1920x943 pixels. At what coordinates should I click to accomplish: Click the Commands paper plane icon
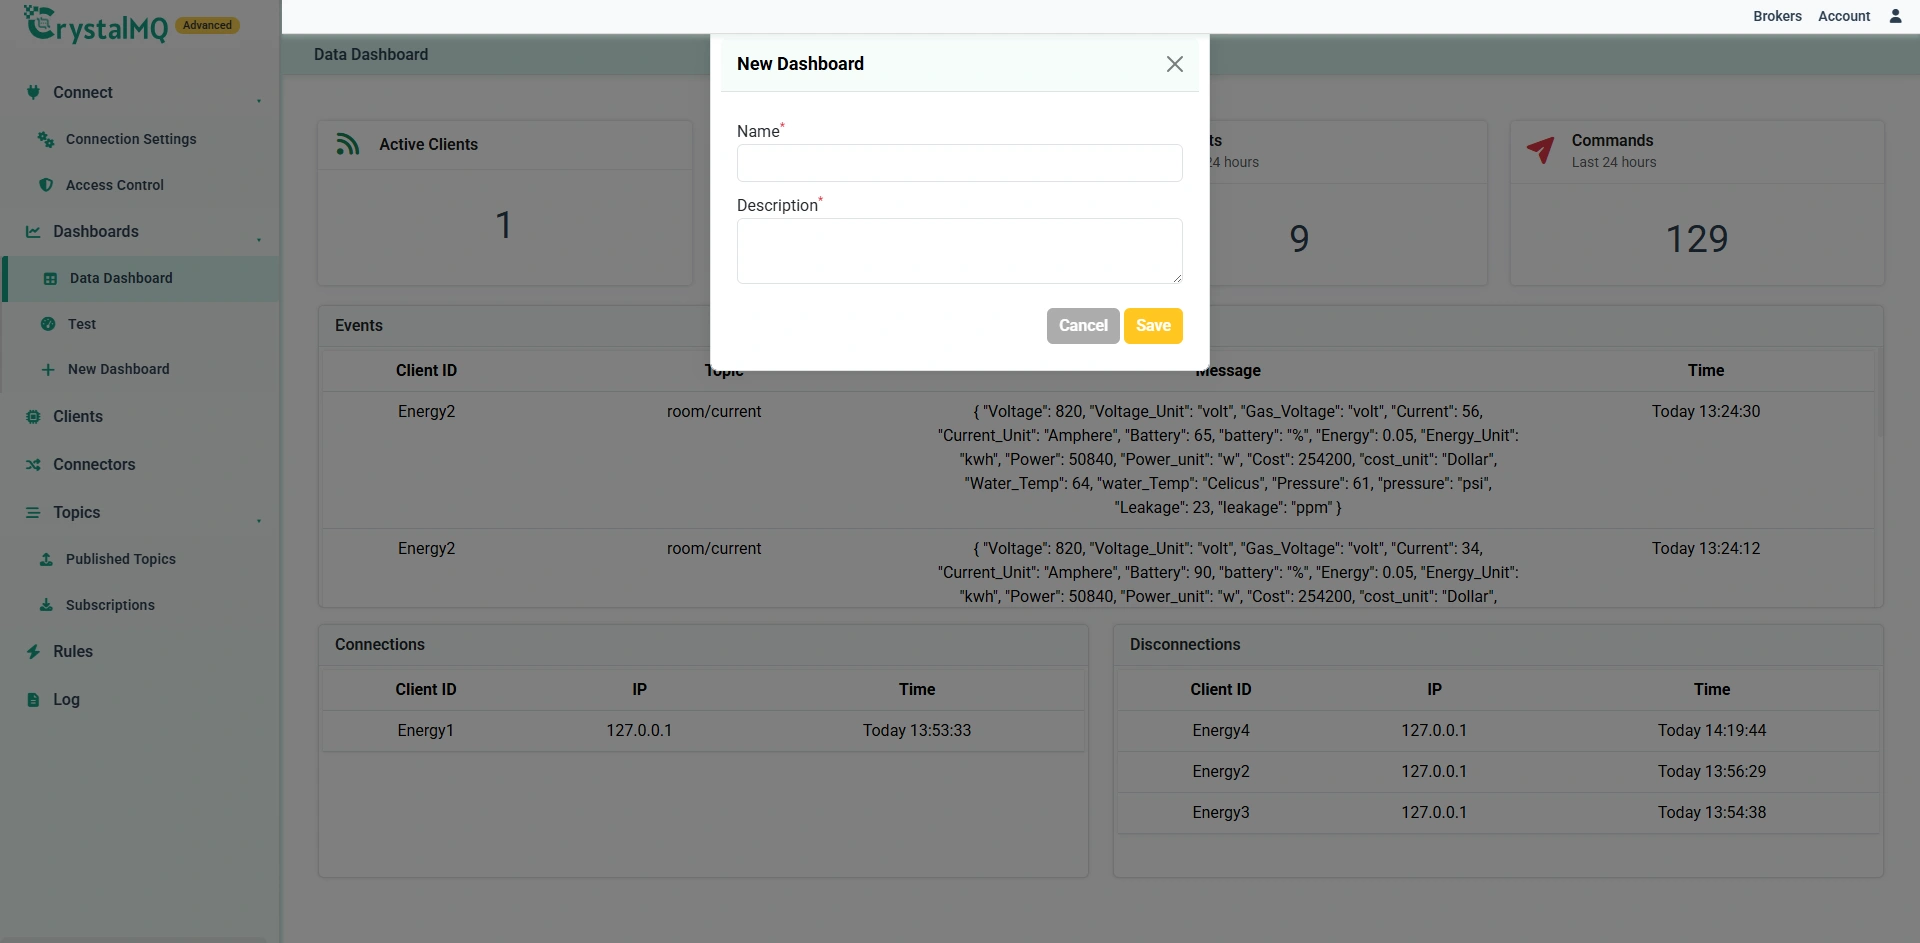point(1541,150)
